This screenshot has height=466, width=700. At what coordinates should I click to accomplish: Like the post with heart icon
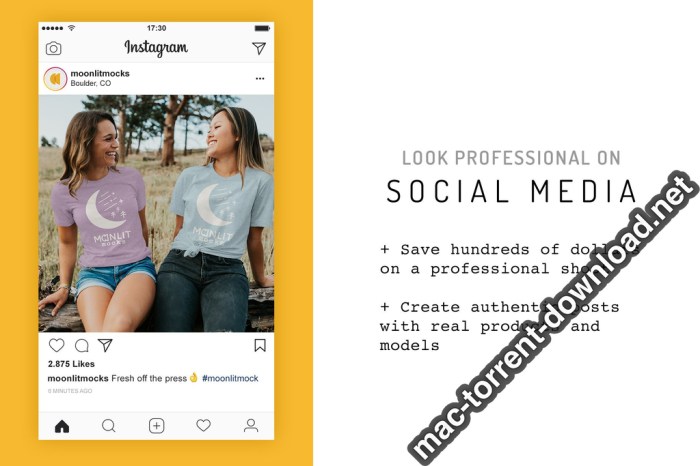(x=57, y=345)
